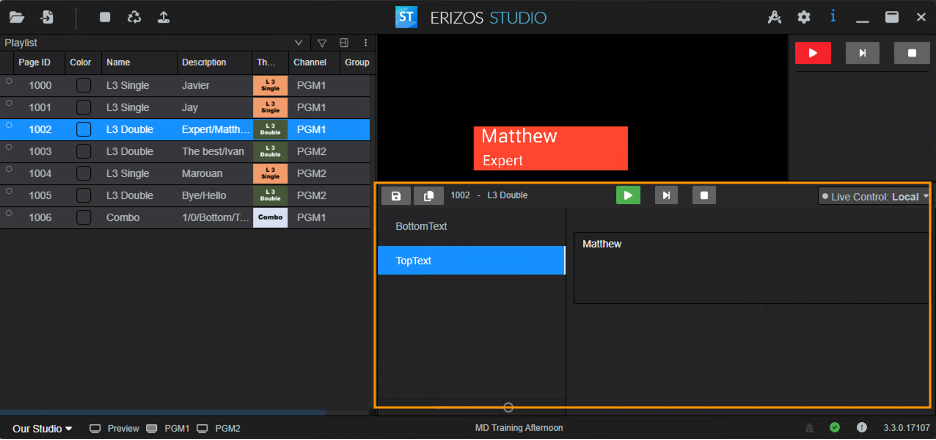Toggle the status circle for page 1000

point(9,84)
